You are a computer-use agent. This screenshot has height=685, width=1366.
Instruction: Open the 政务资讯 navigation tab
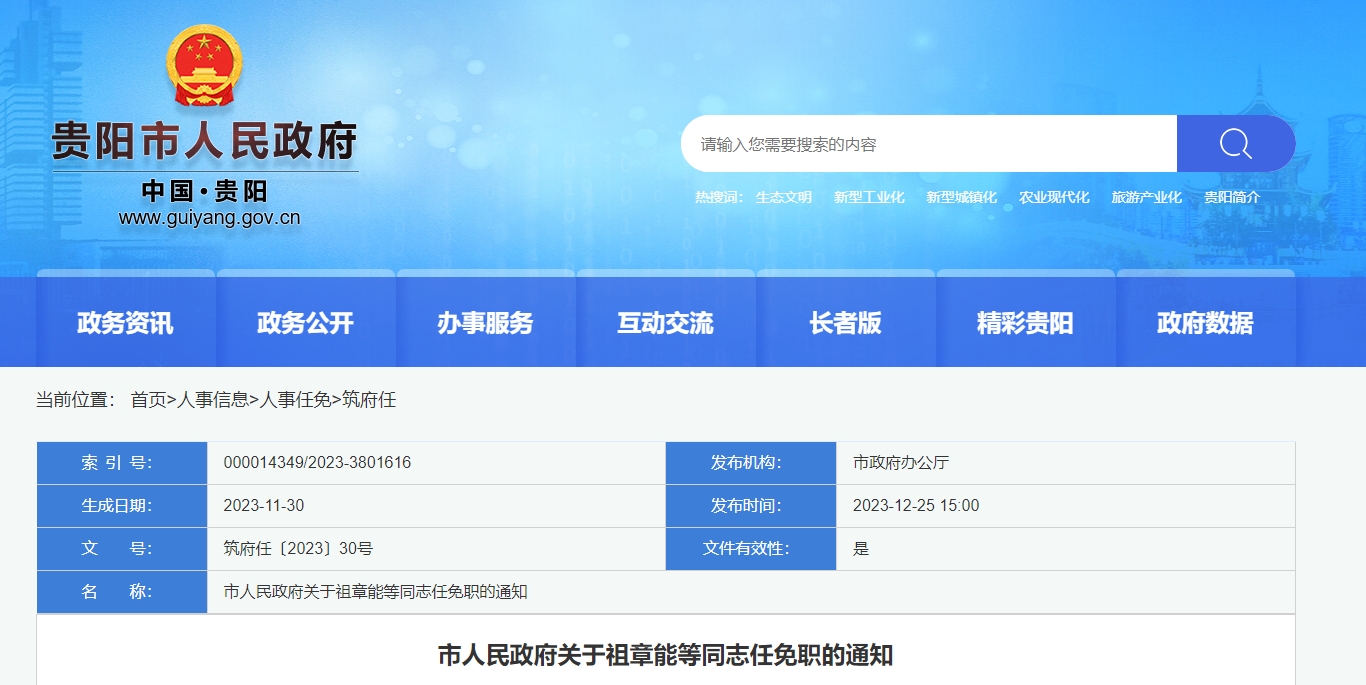pos(125,323)
